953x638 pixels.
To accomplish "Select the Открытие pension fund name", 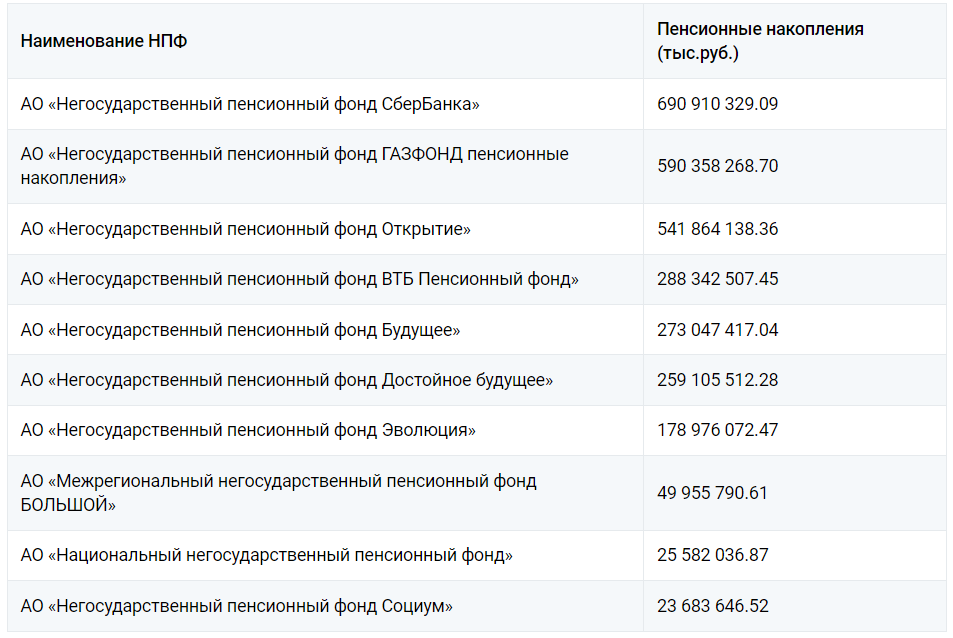I will point(246,230).
